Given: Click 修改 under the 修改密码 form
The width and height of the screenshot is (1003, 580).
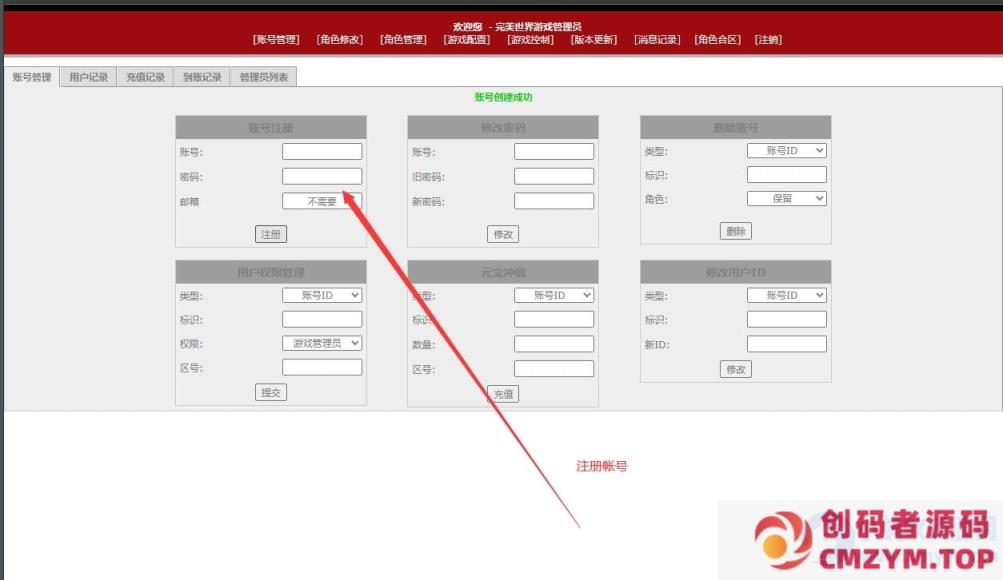Looking at the screenshot, I should (502, 233).
